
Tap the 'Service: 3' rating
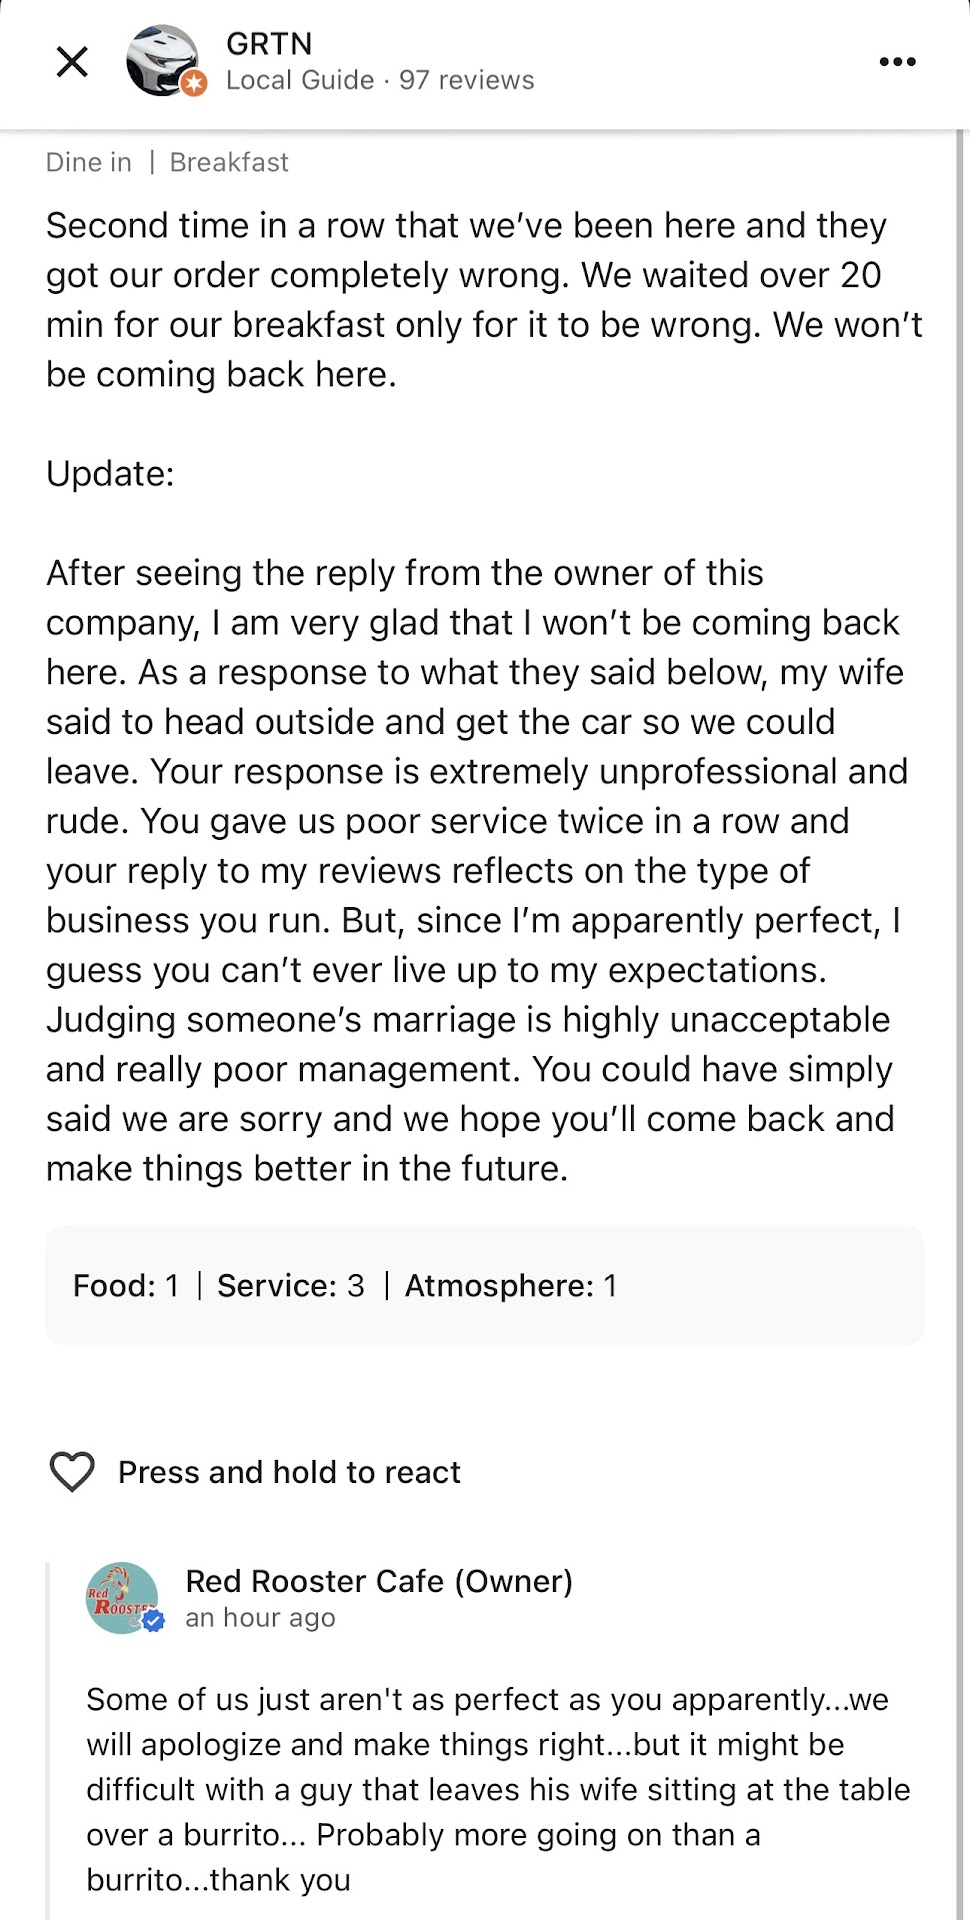click(291, 1285)
